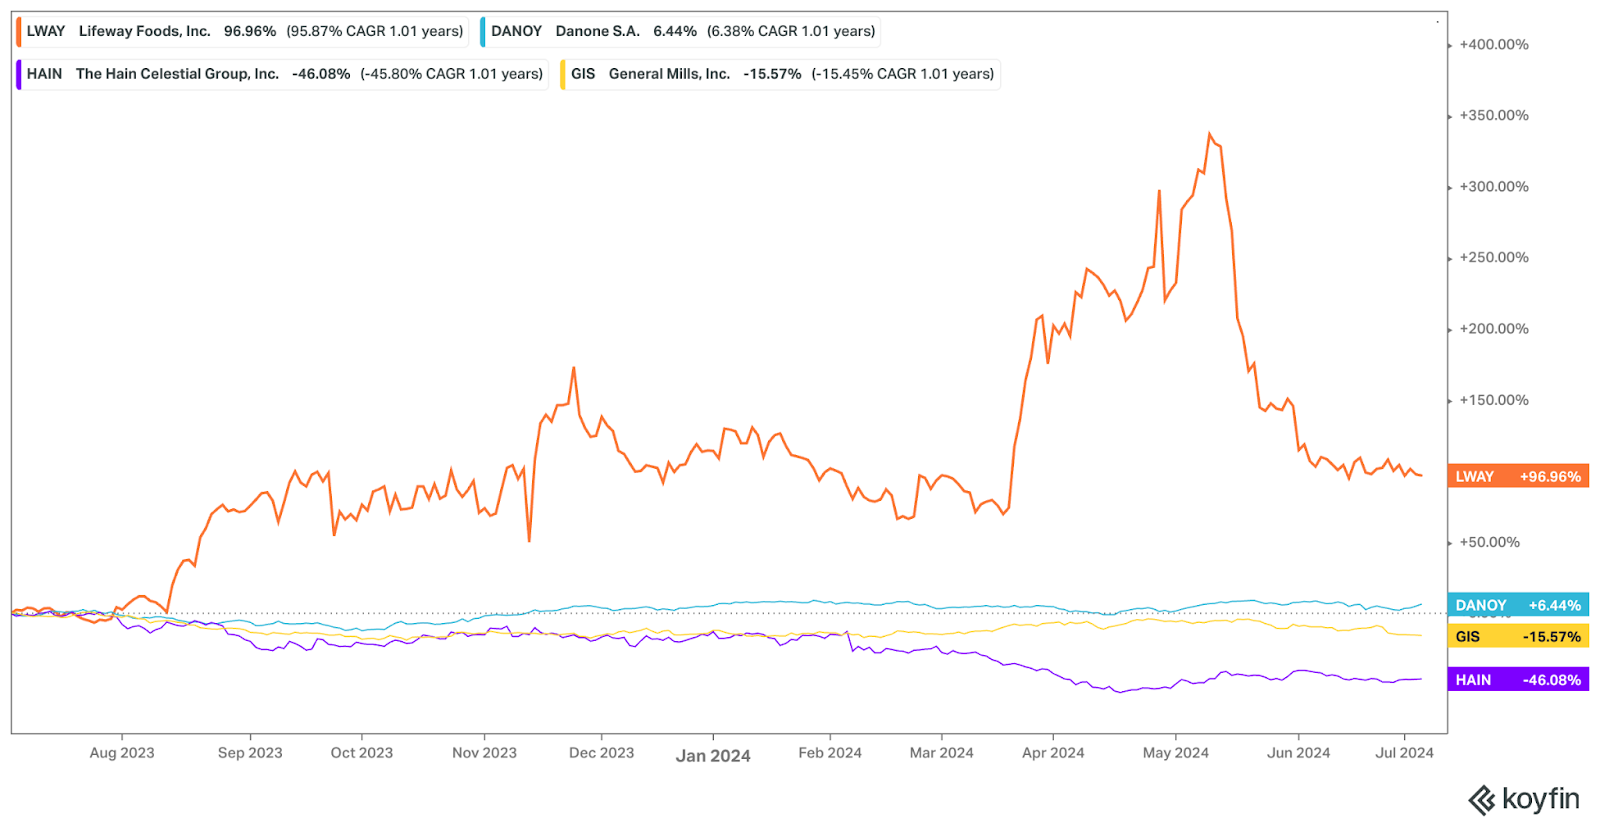Click the purple color bar beside HAIN legend

pos(18,74)
